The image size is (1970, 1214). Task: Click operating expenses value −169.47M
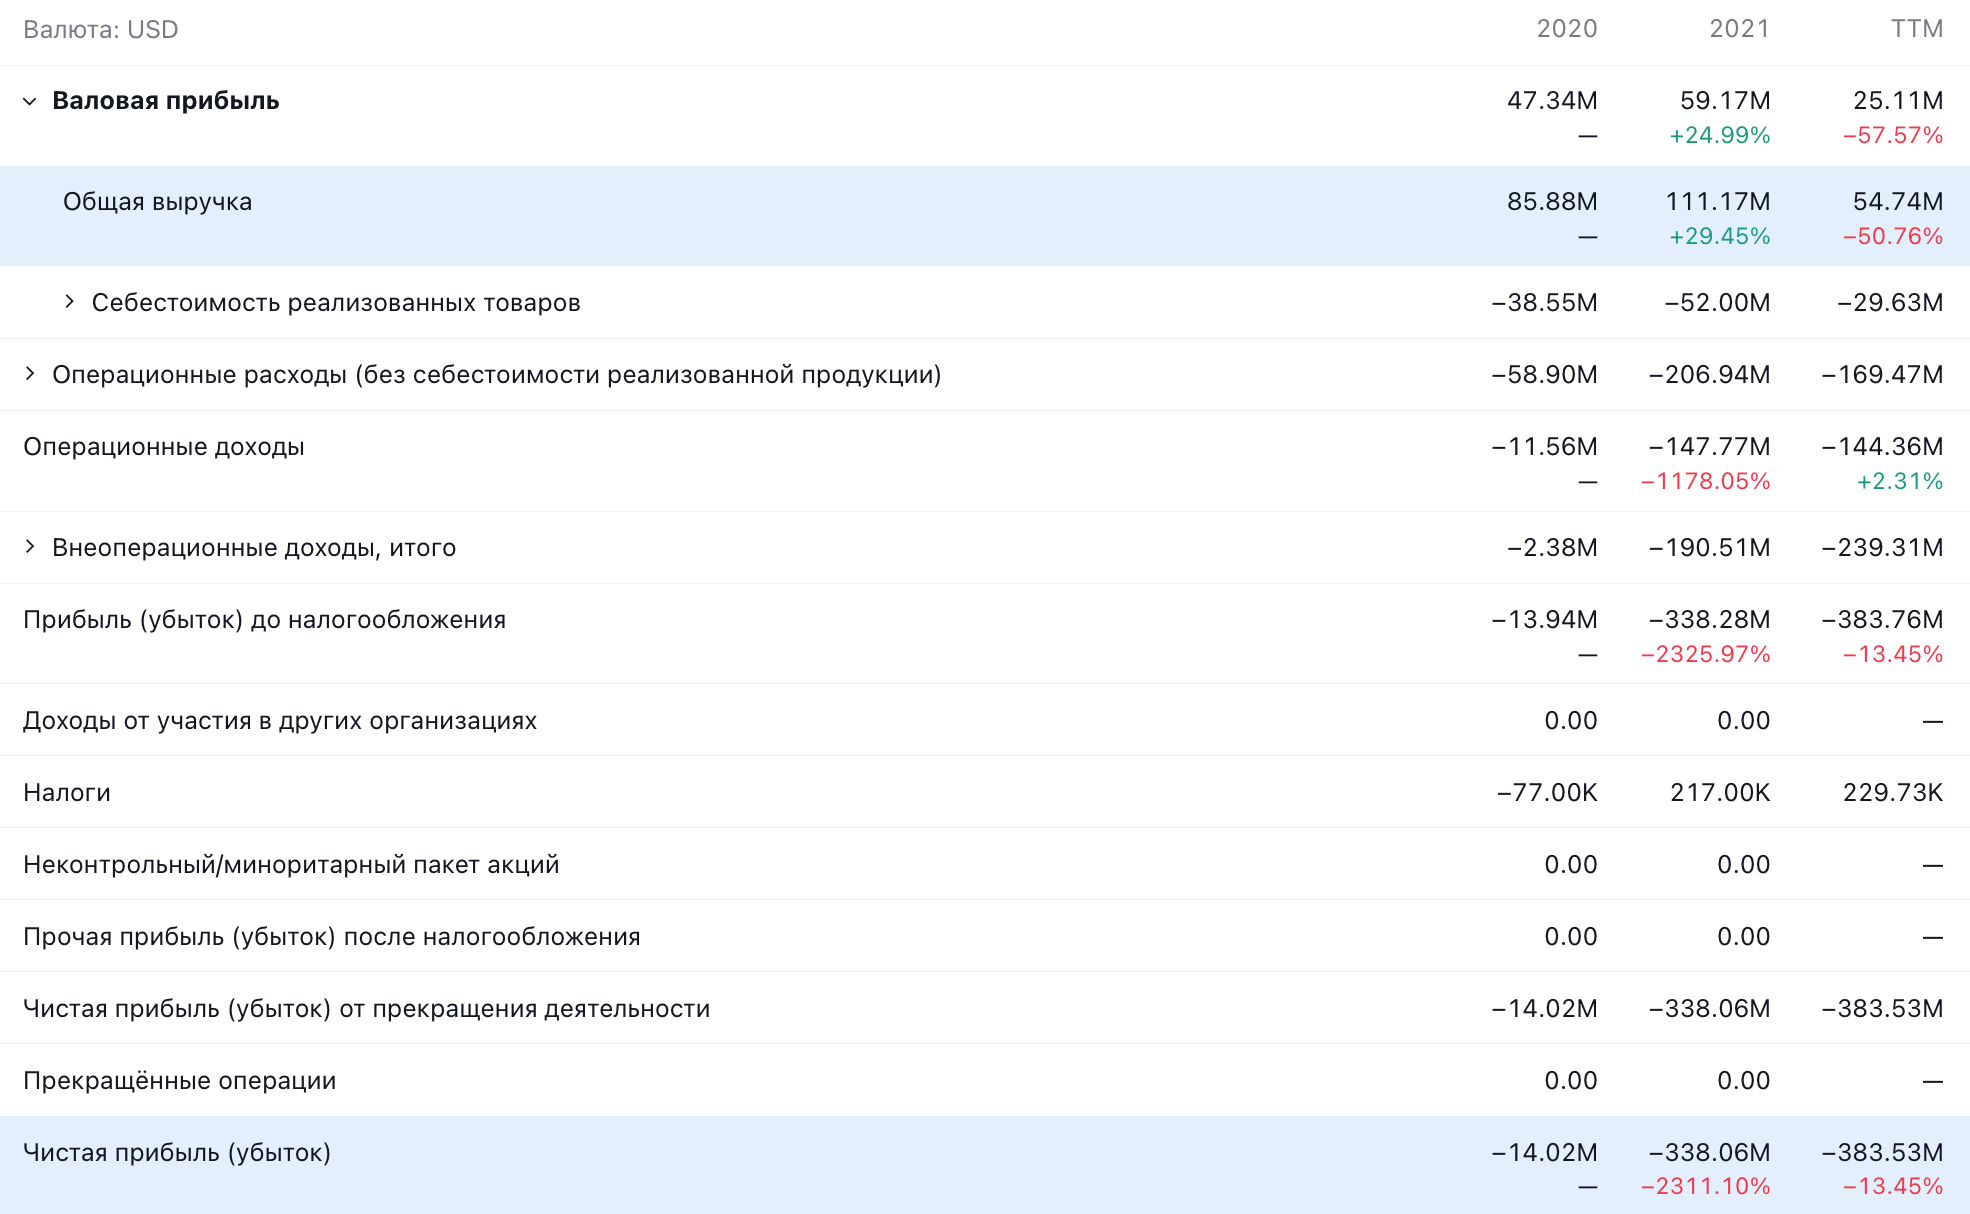point(1883,375)
